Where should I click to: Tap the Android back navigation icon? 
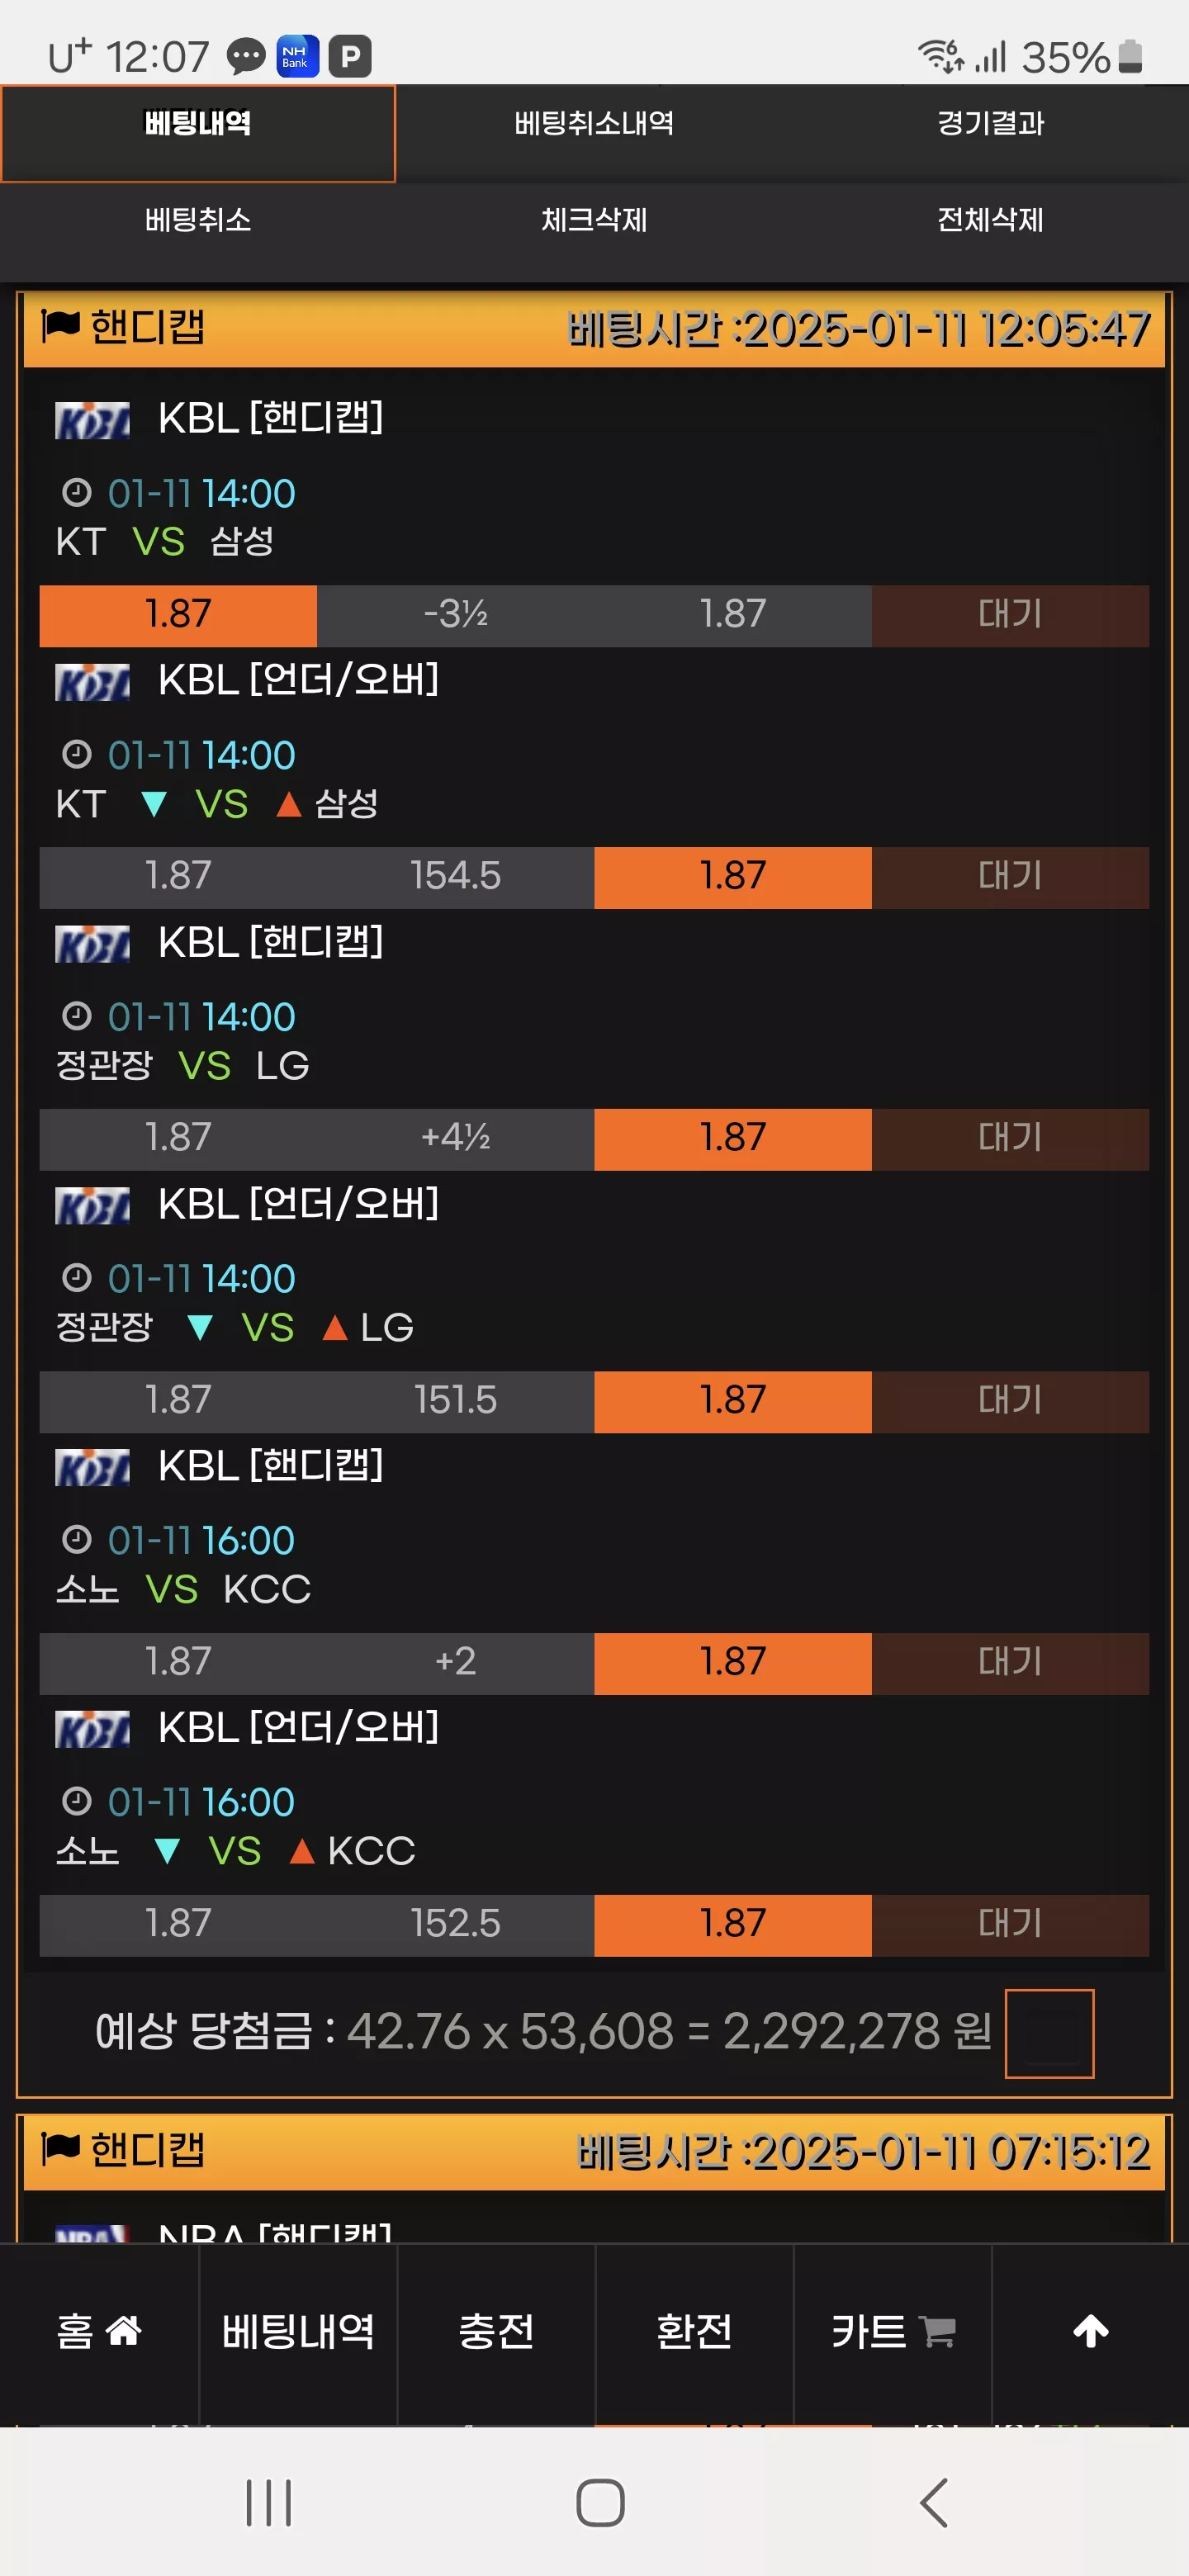[x=933, y=2503]
